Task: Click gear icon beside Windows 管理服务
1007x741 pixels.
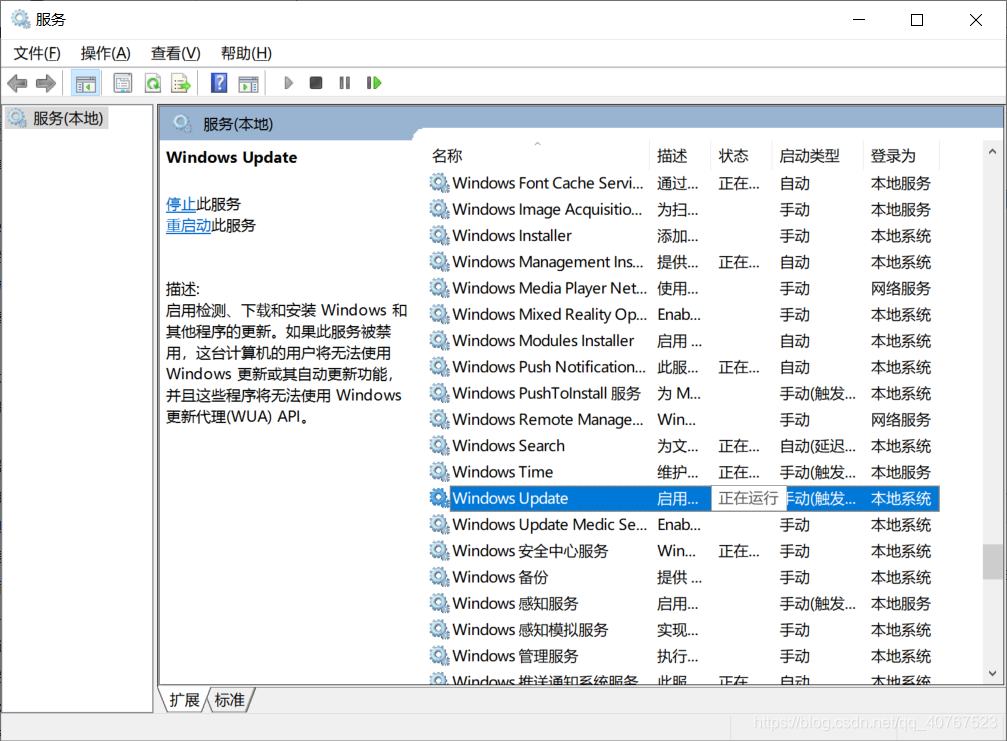Action: [439, 656]
